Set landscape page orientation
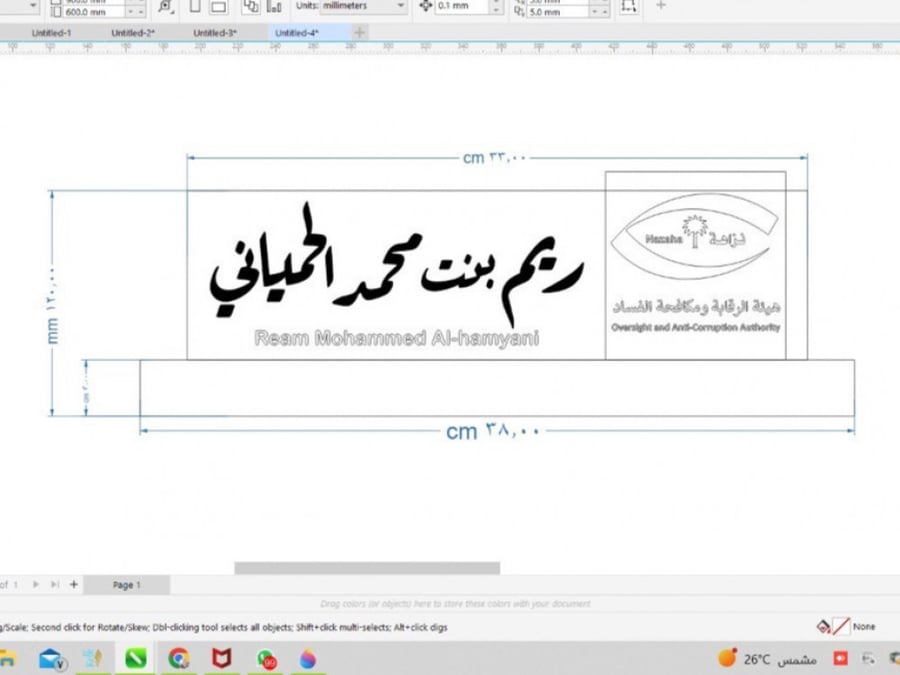900x675 pixels. click(x=218, y=7)
